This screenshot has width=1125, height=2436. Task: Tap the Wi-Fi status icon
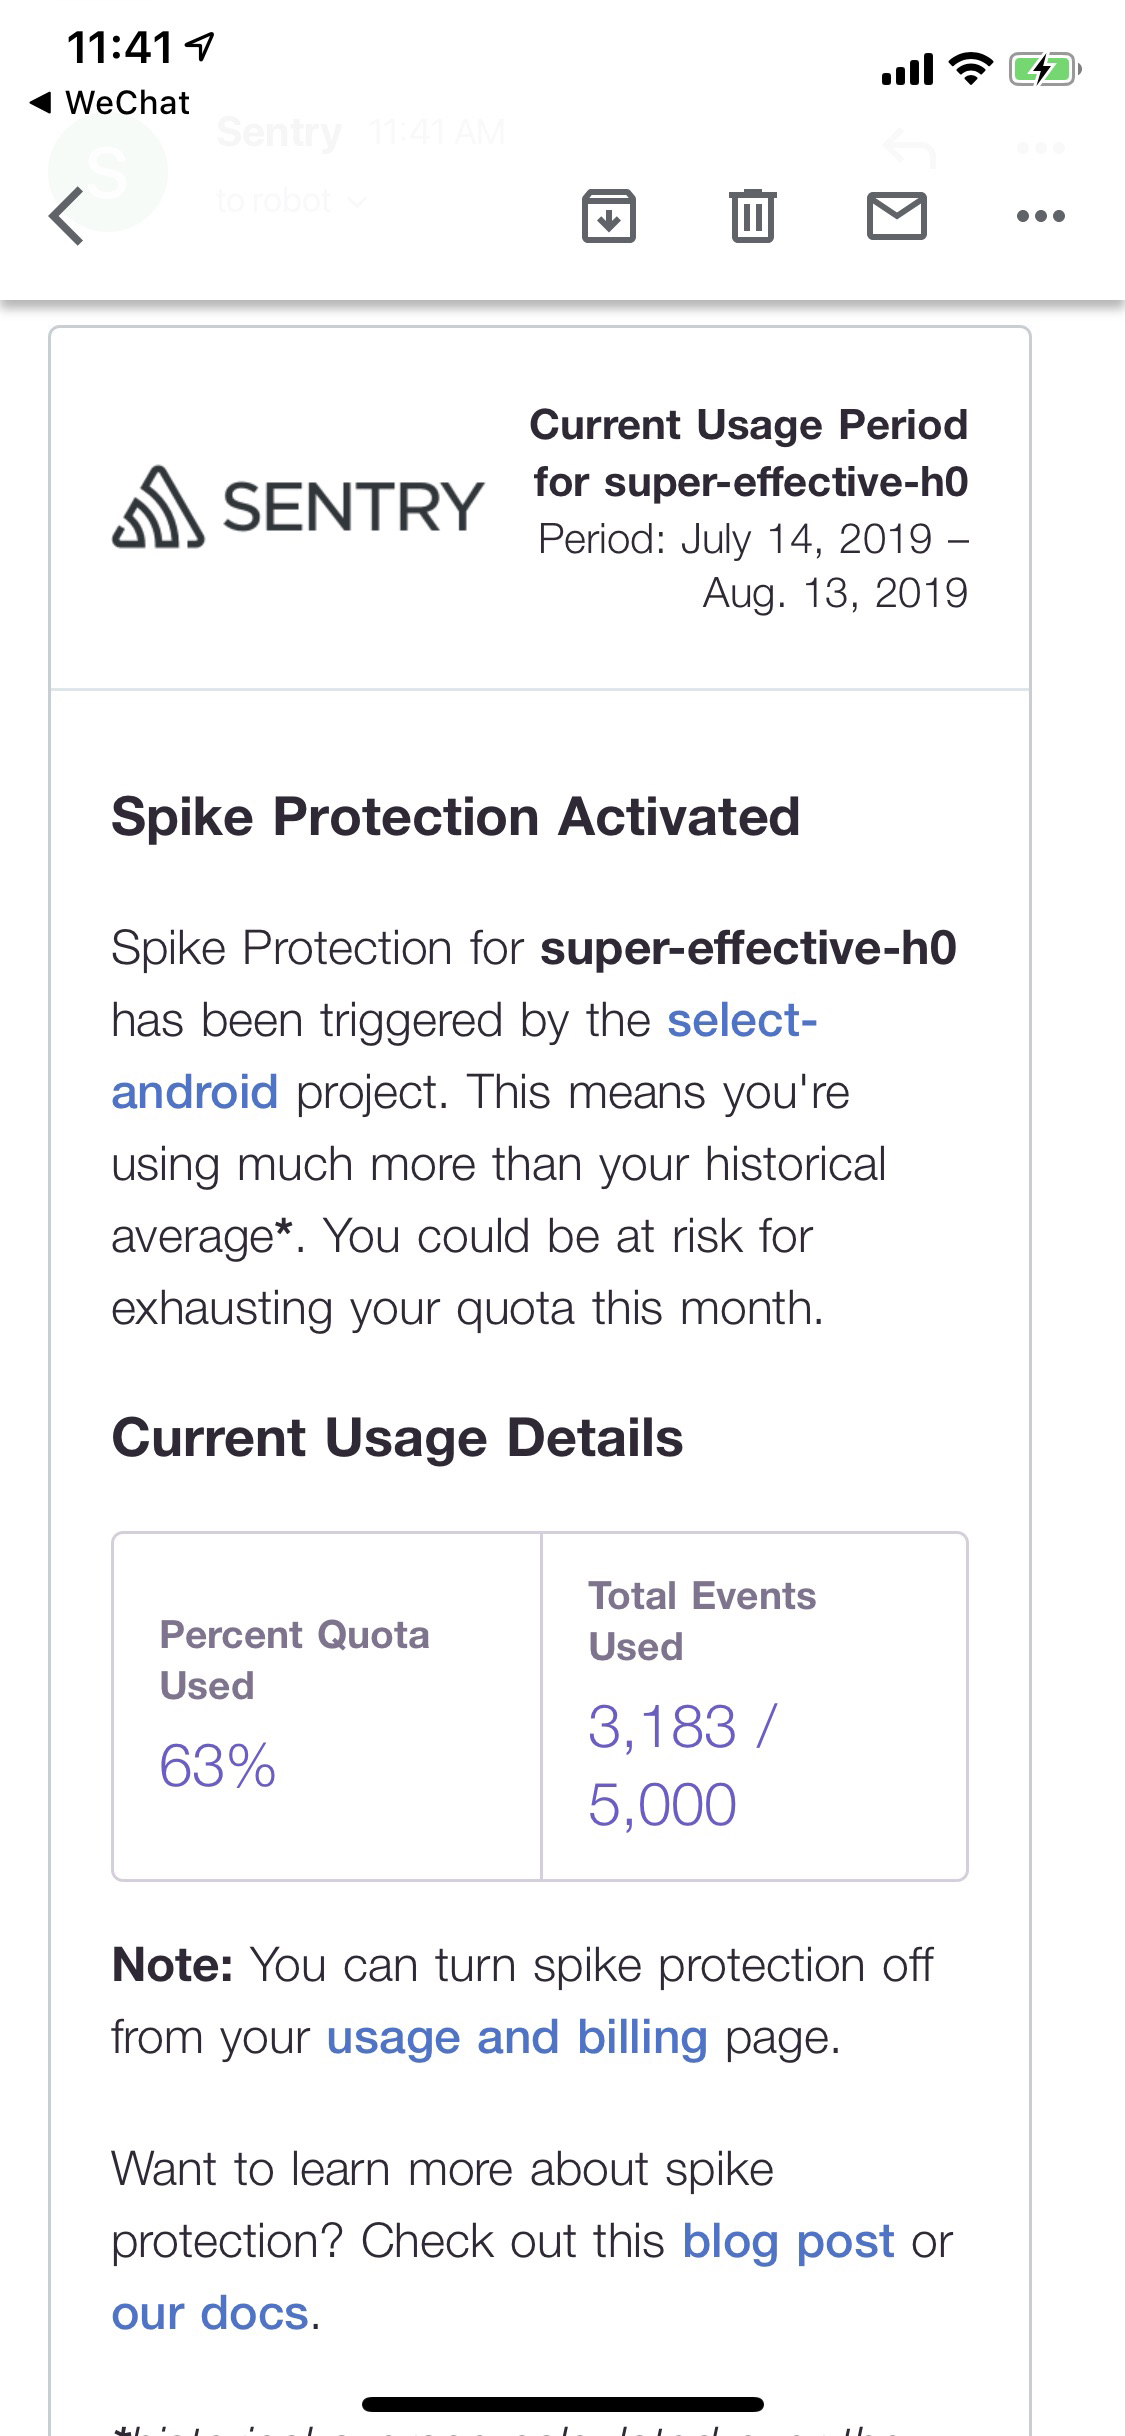pyautogui.click(x=969, y=69)
